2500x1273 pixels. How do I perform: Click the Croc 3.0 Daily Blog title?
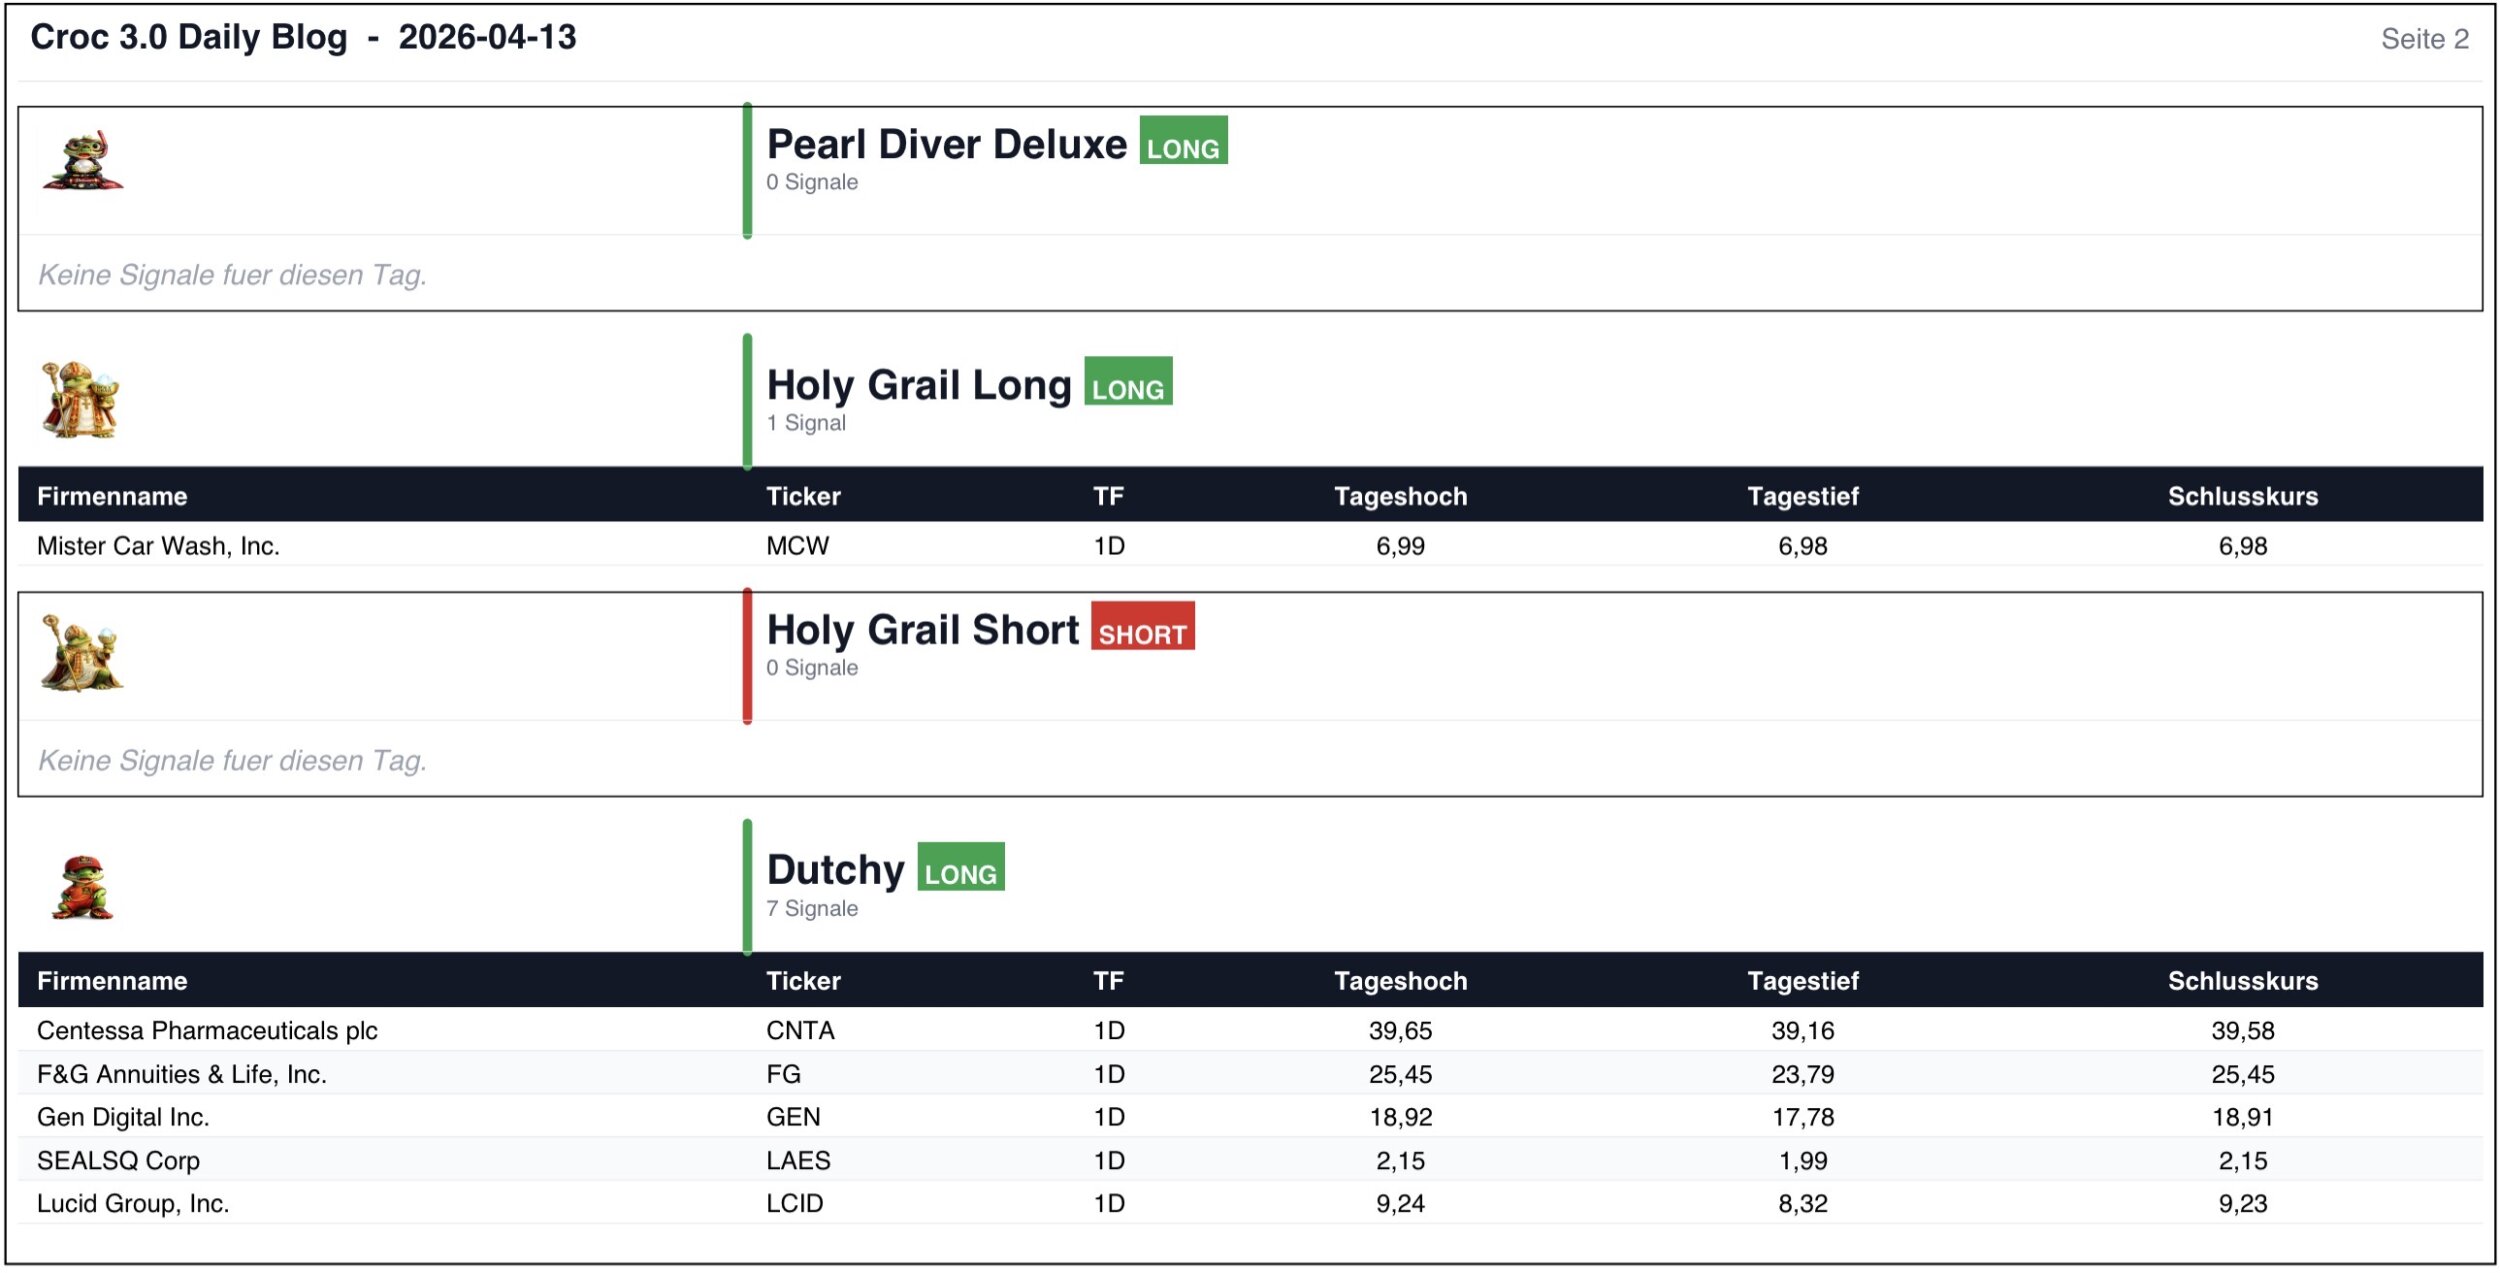tap(189, 38)
